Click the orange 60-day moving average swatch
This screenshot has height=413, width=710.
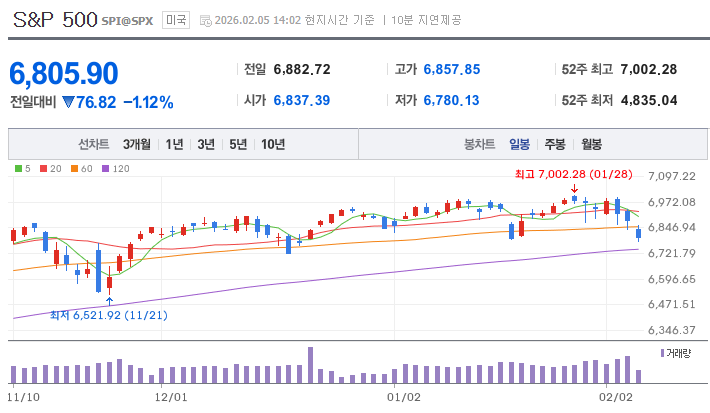(x=75, y=168)
